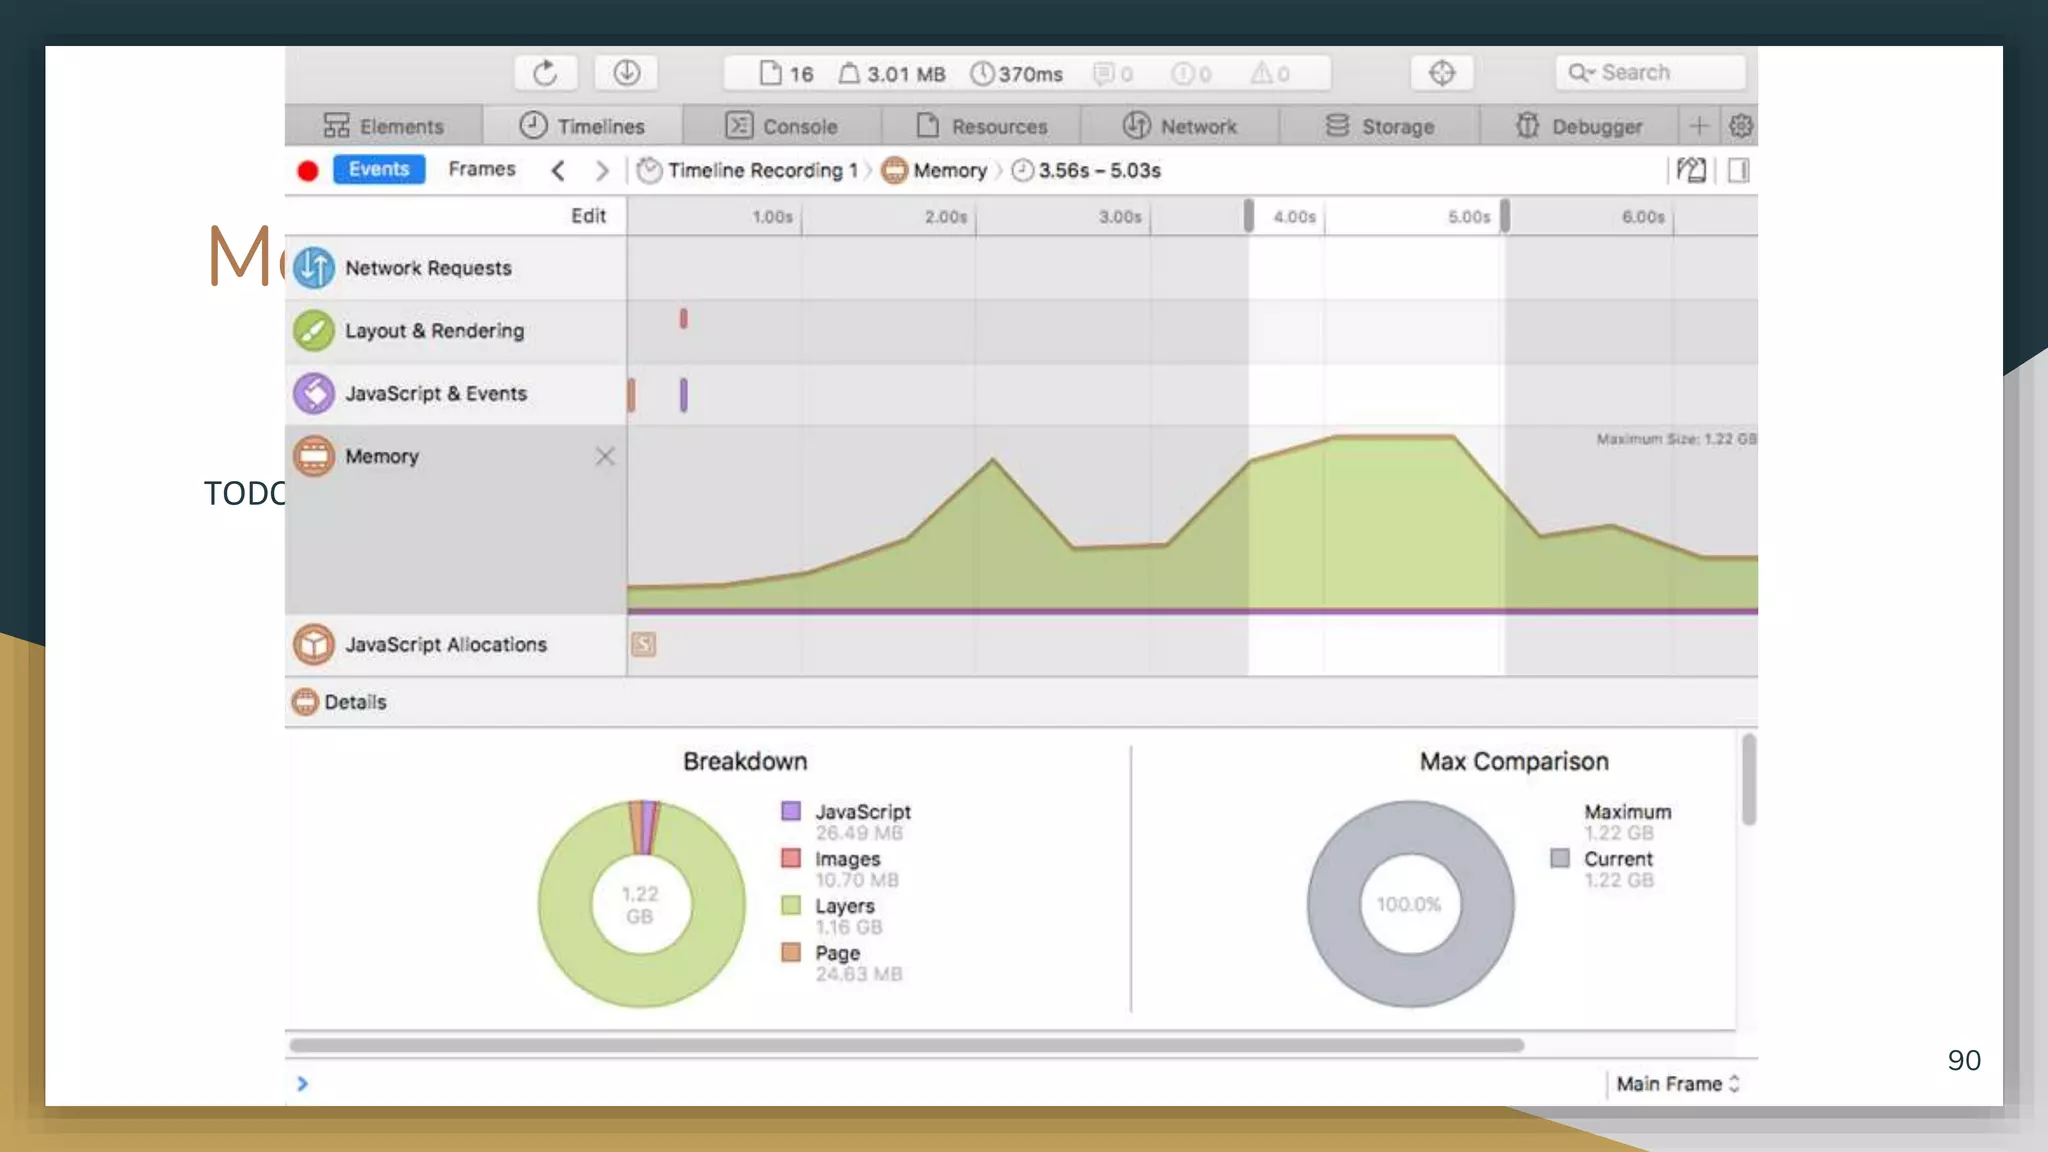Click the vertical scrollbar in Details
The width and height of the screenshot is (2048, 1152).
point(1748,780)
